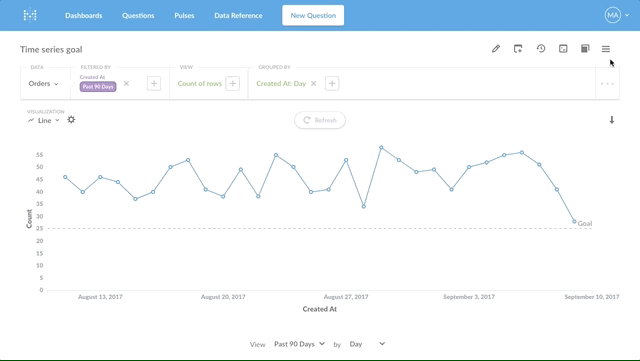
Task: Open the data reference book icon
Action: tap(585, 49)
